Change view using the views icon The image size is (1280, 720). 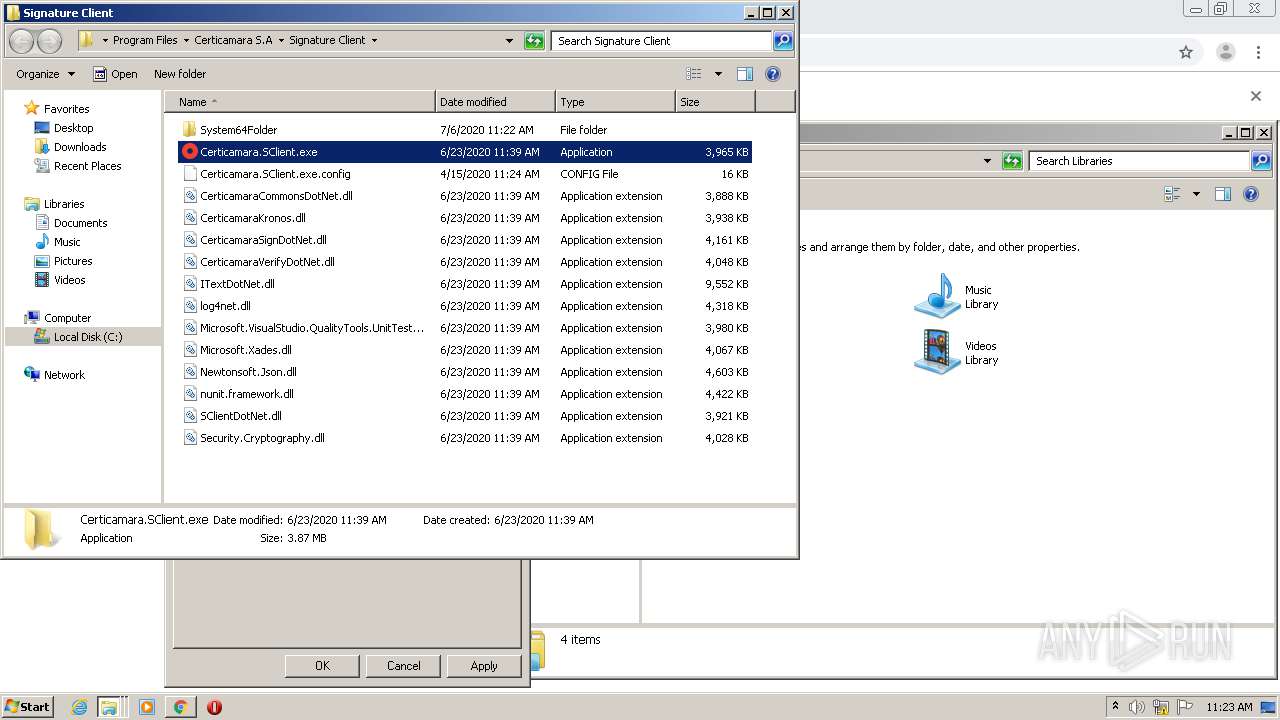click(694, 74)
